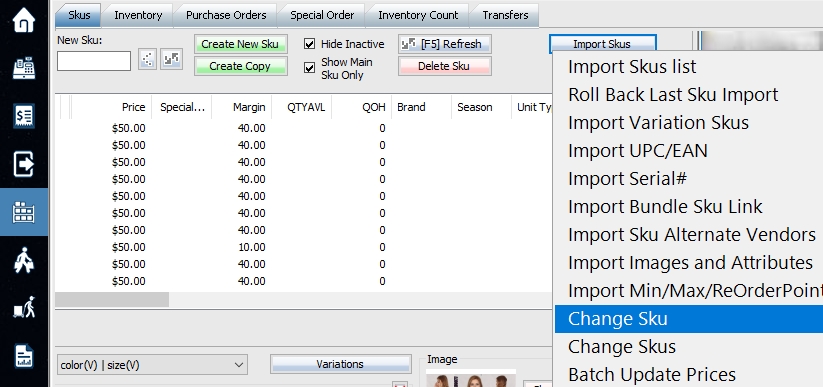Click the Create Copy button

tap(240, 66)
